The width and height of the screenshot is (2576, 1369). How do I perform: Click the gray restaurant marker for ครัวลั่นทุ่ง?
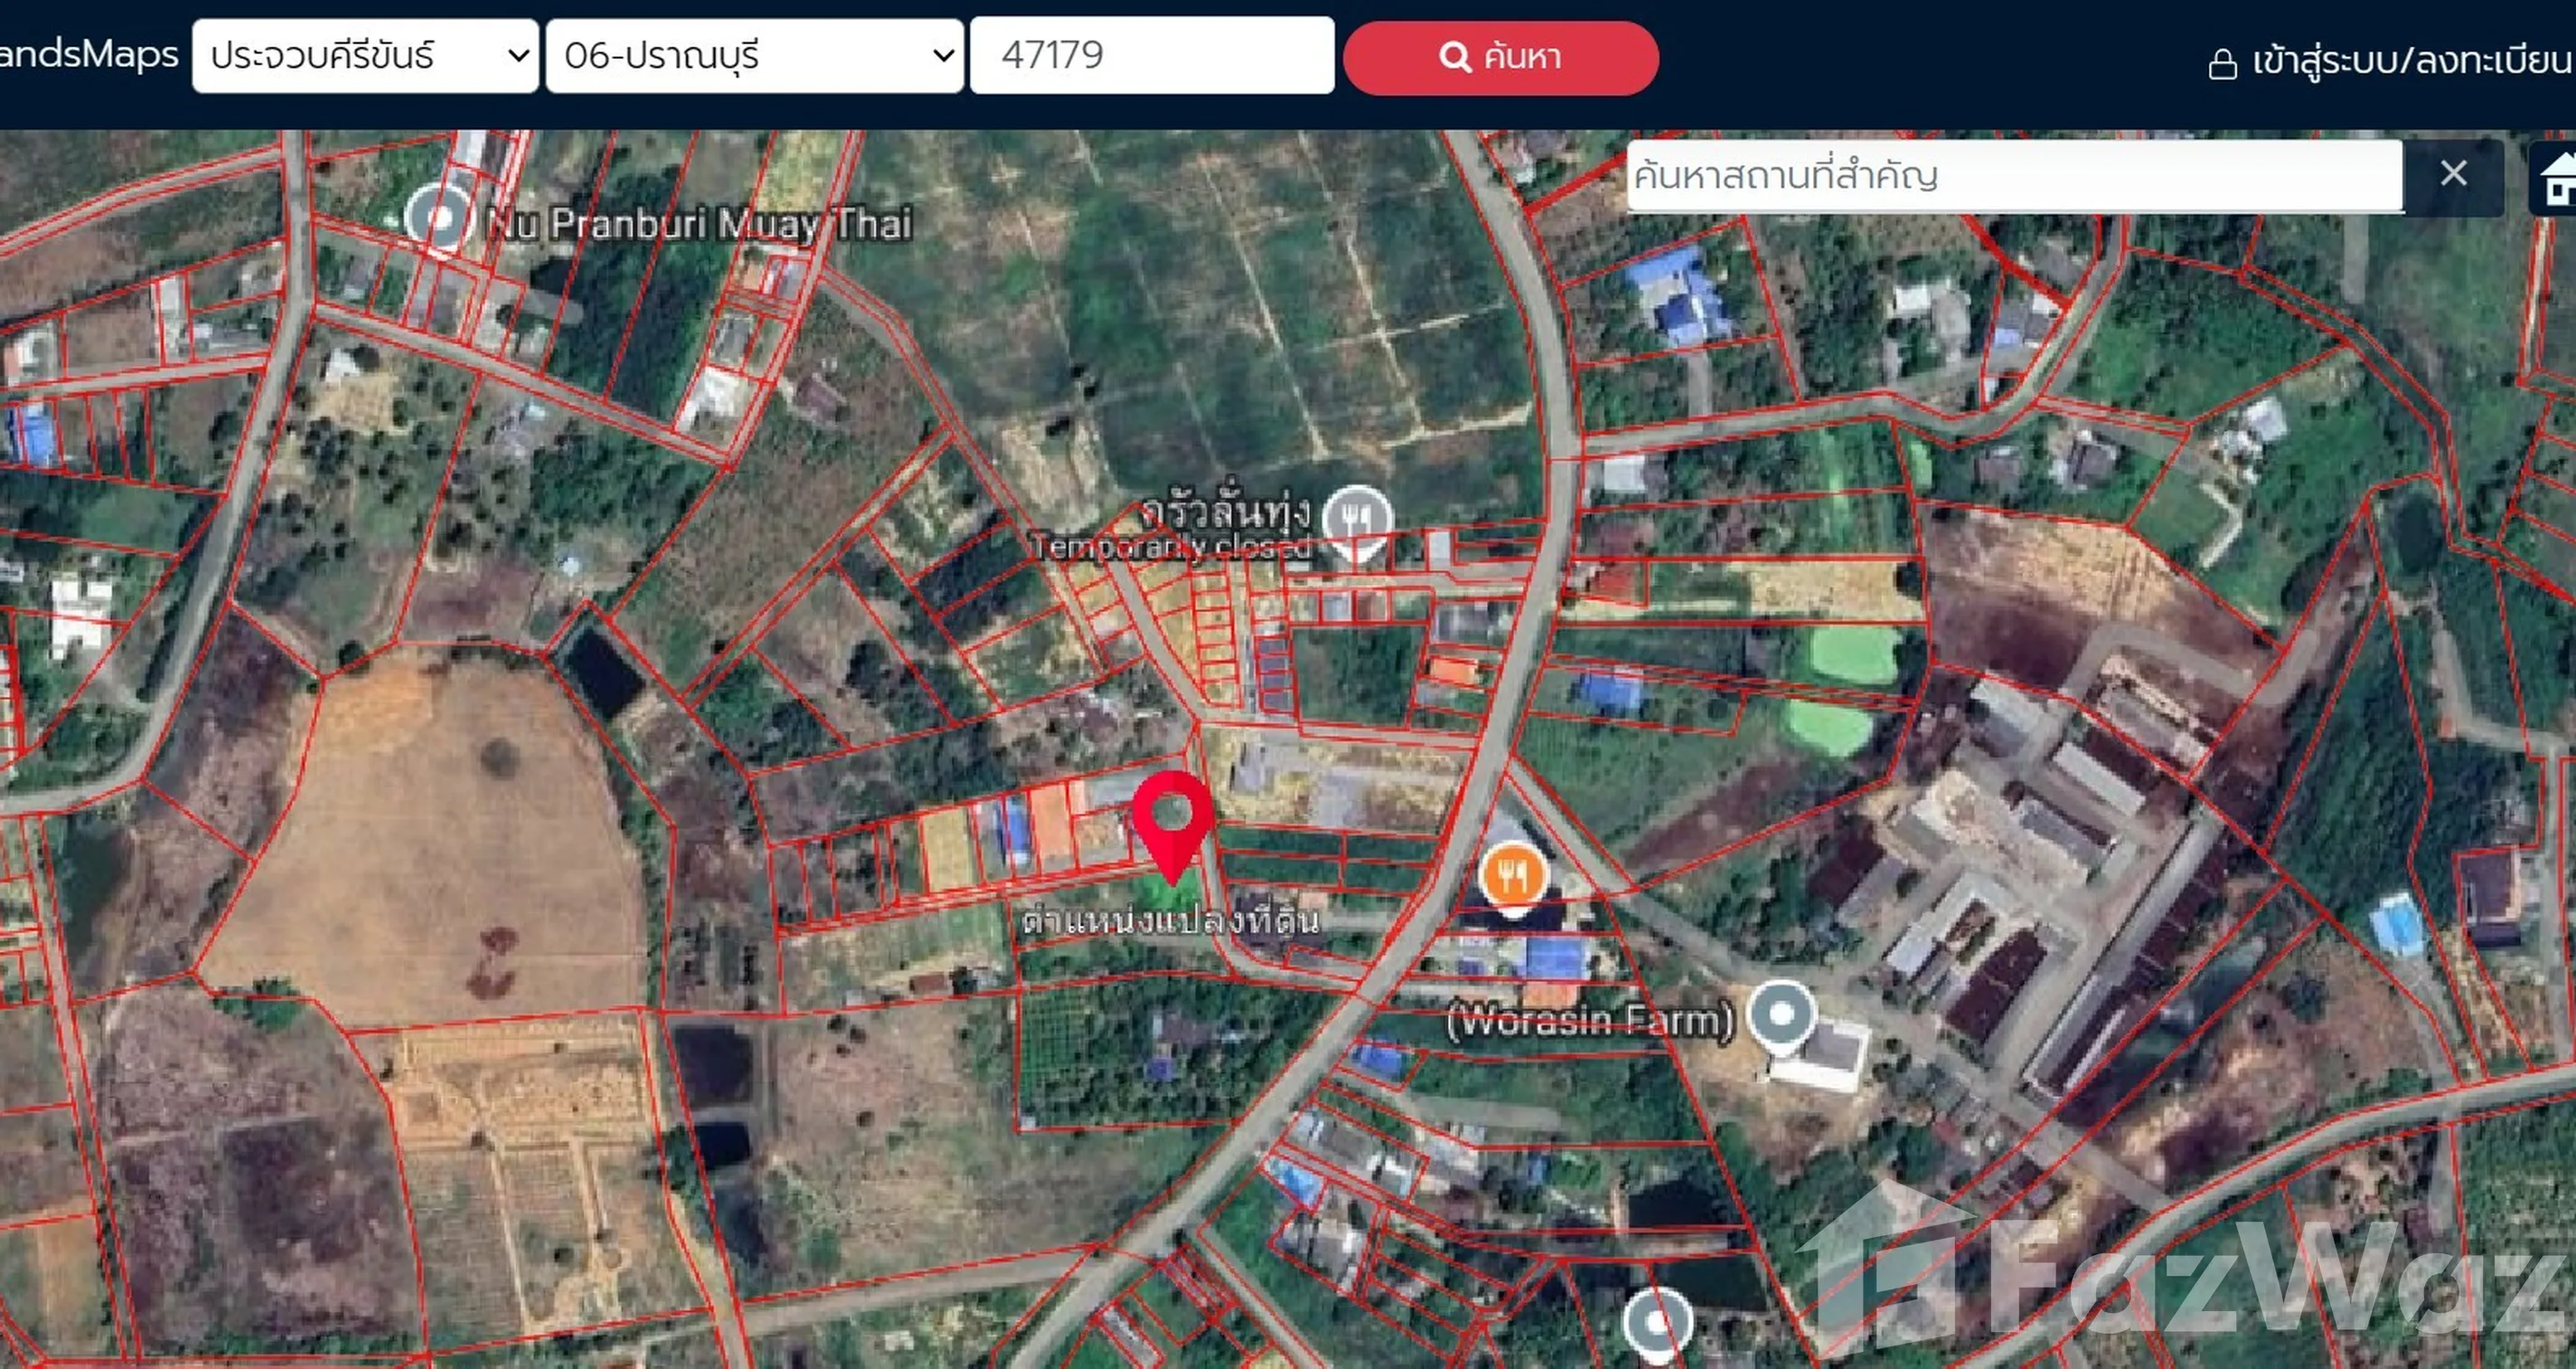(1356, 520)
